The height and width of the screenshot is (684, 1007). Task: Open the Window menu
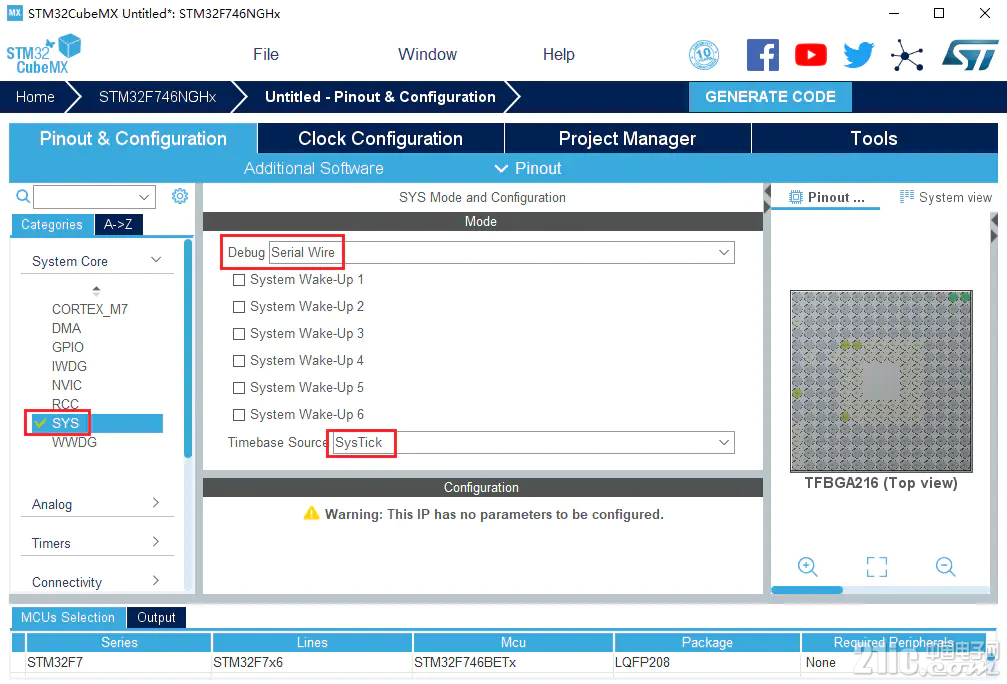[427, 55]
